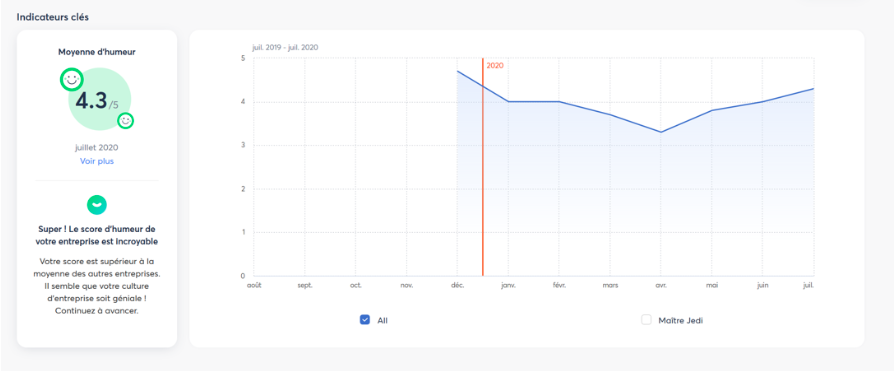894x371 pixels.
Task: Click the July chart end point
Action: coord(813,88)
